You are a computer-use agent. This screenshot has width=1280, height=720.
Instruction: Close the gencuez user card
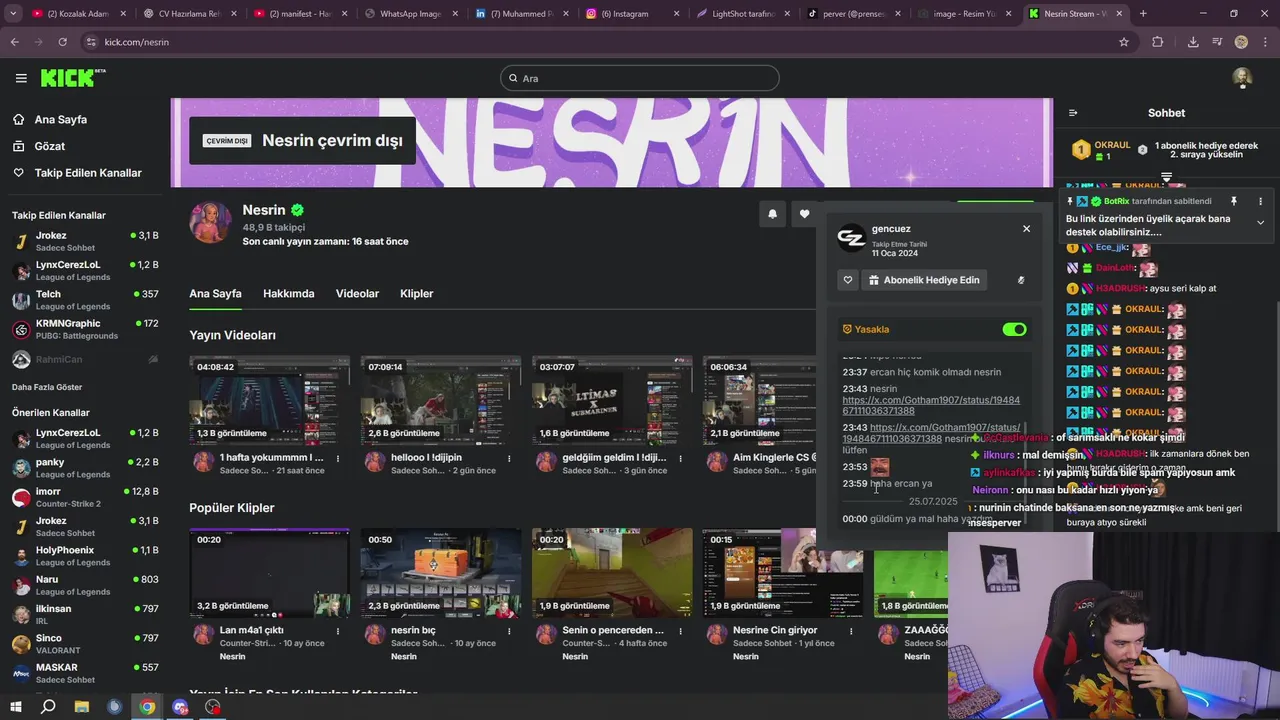coord(1026,229)
